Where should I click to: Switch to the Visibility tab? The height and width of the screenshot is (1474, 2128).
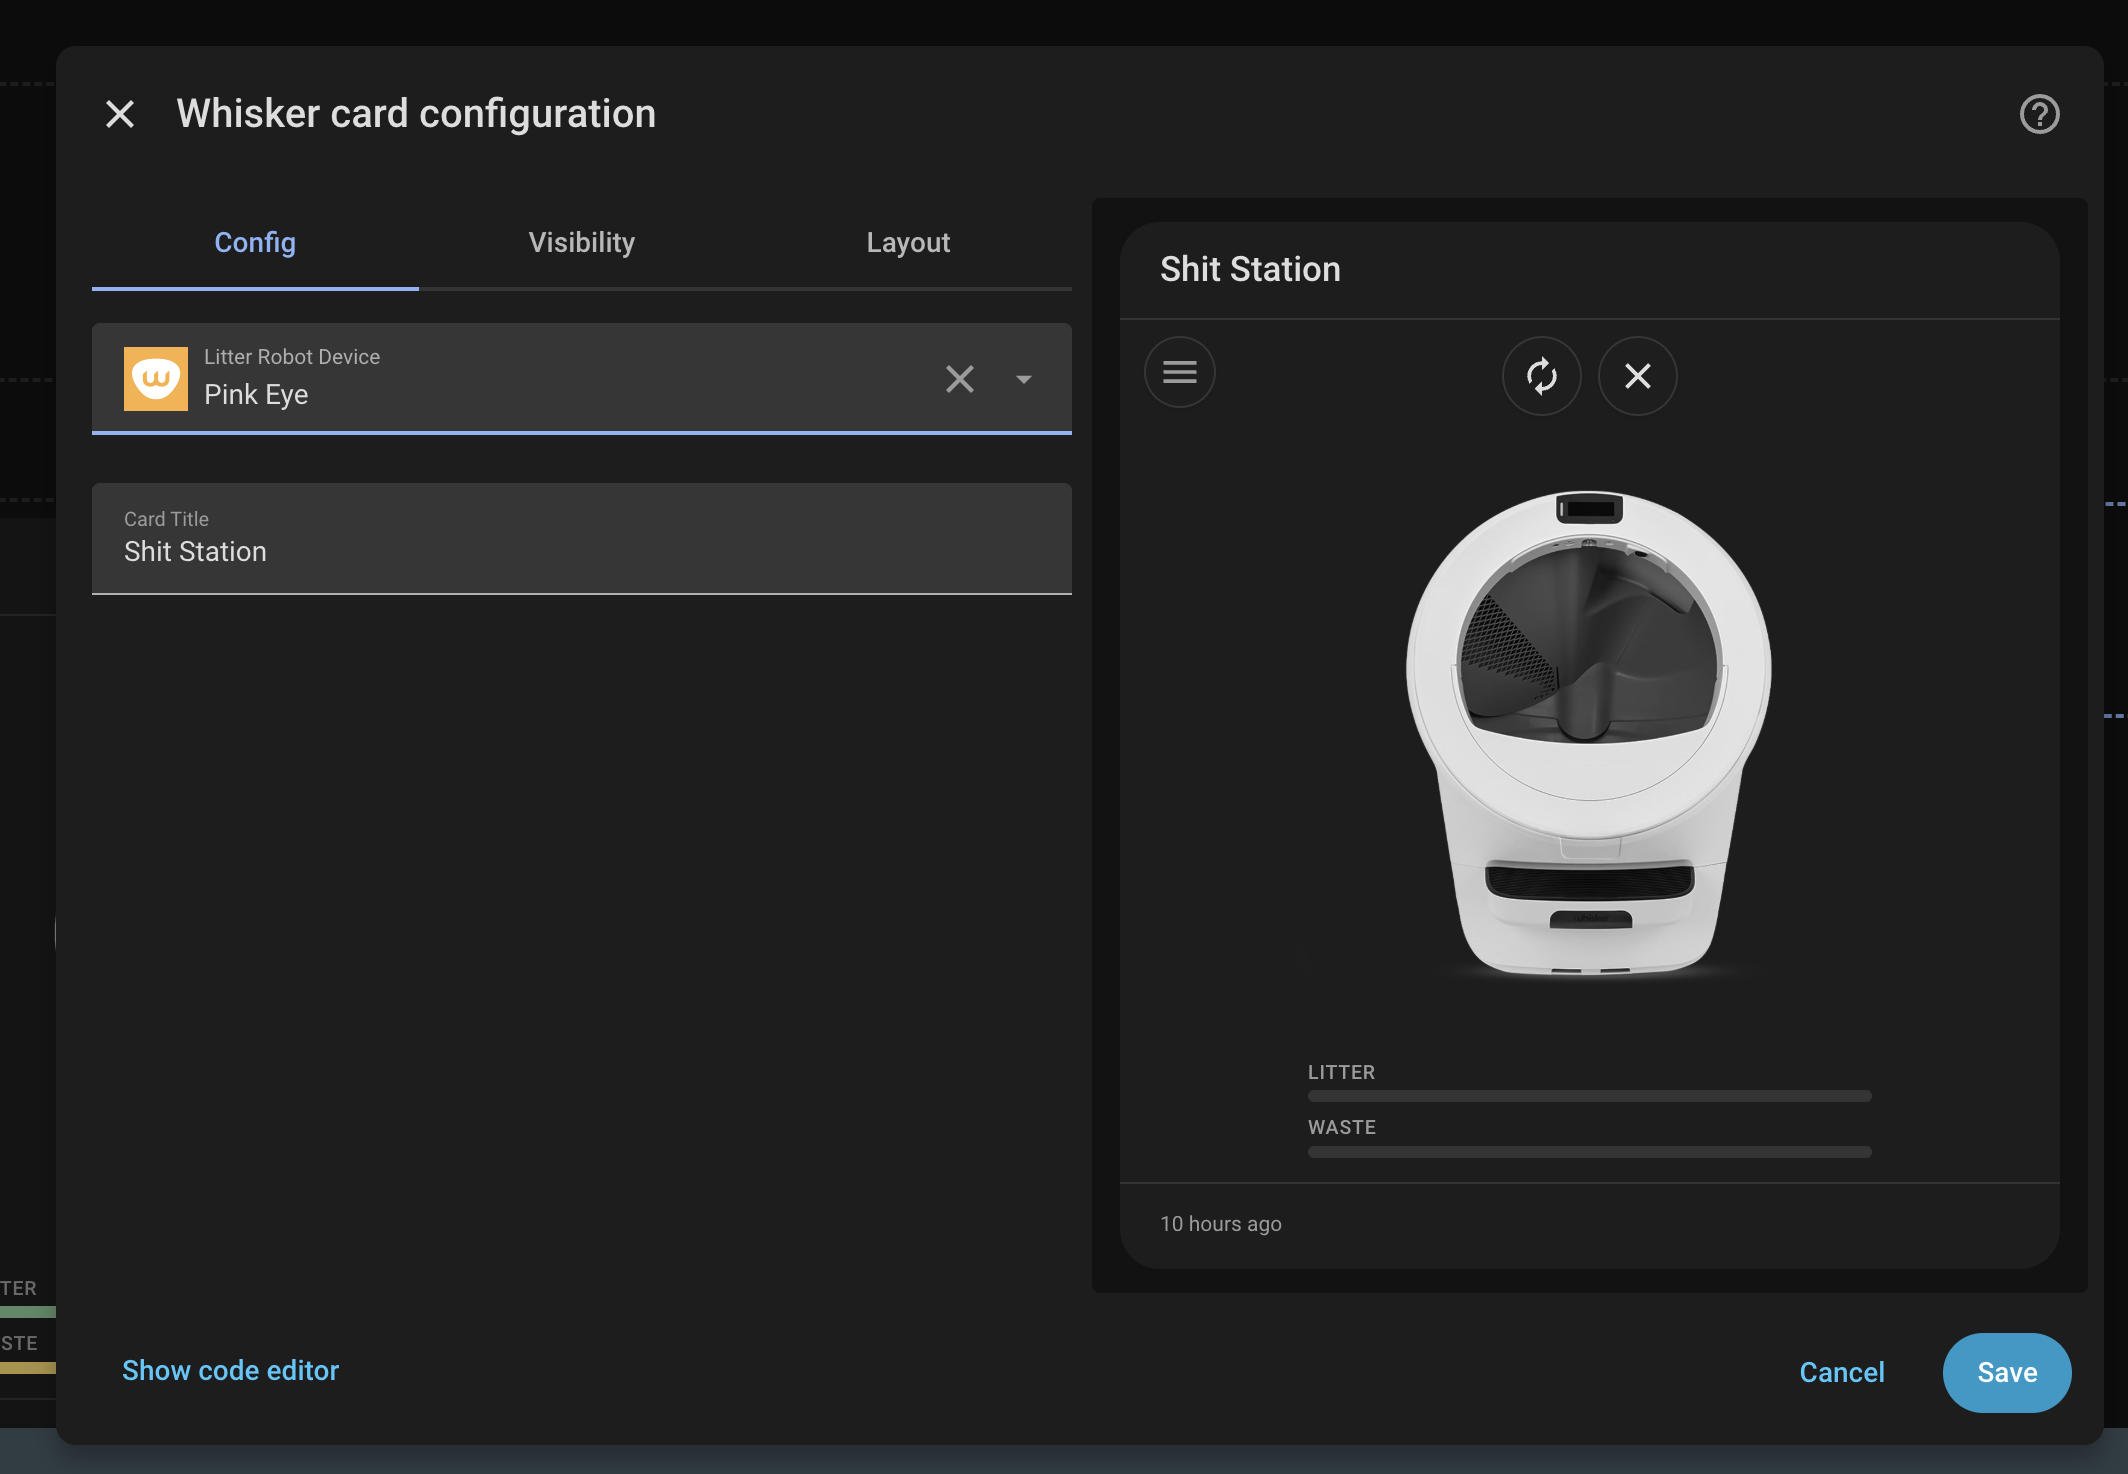coord(581,243)
